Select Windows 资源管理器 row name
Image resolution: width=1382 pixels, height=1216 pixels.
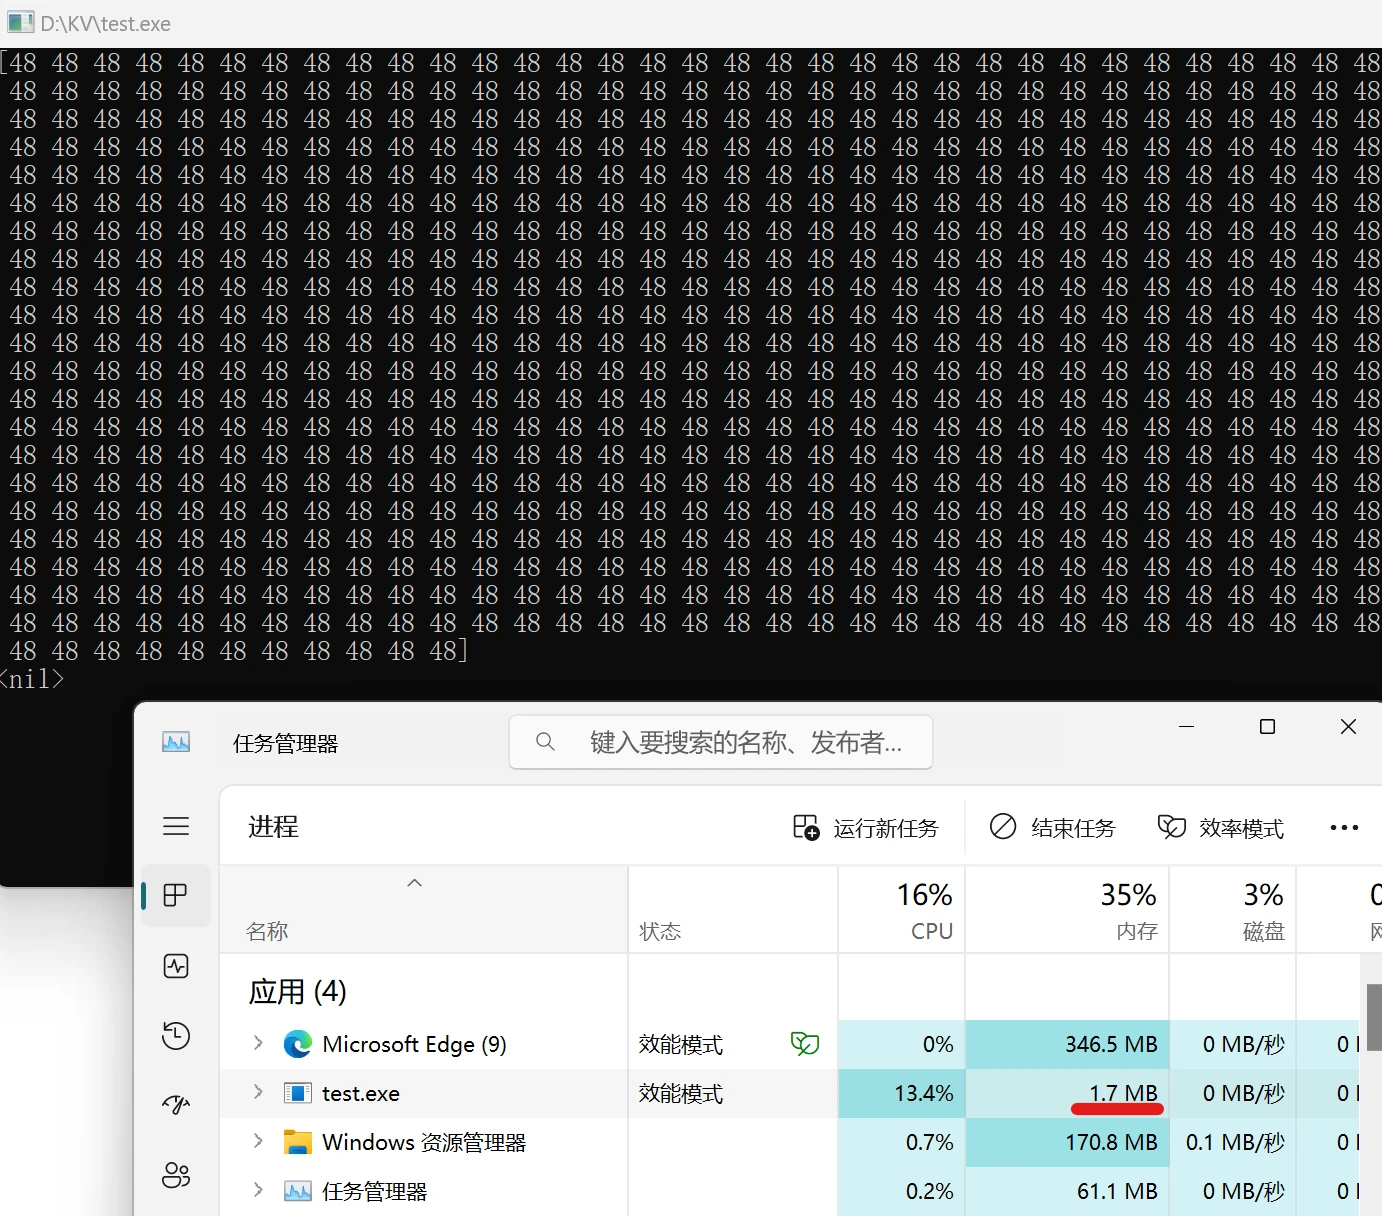424,1142
